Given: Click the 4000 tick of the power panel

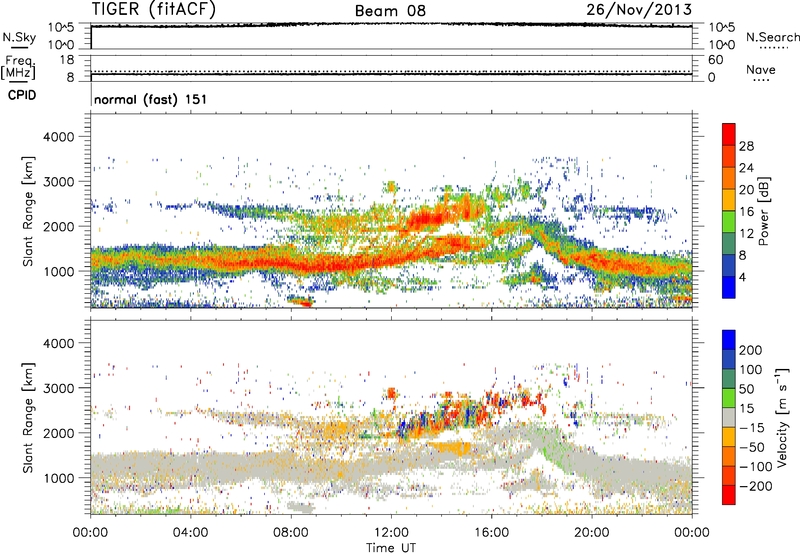Looking at the screenshot, I should (59, 137).
